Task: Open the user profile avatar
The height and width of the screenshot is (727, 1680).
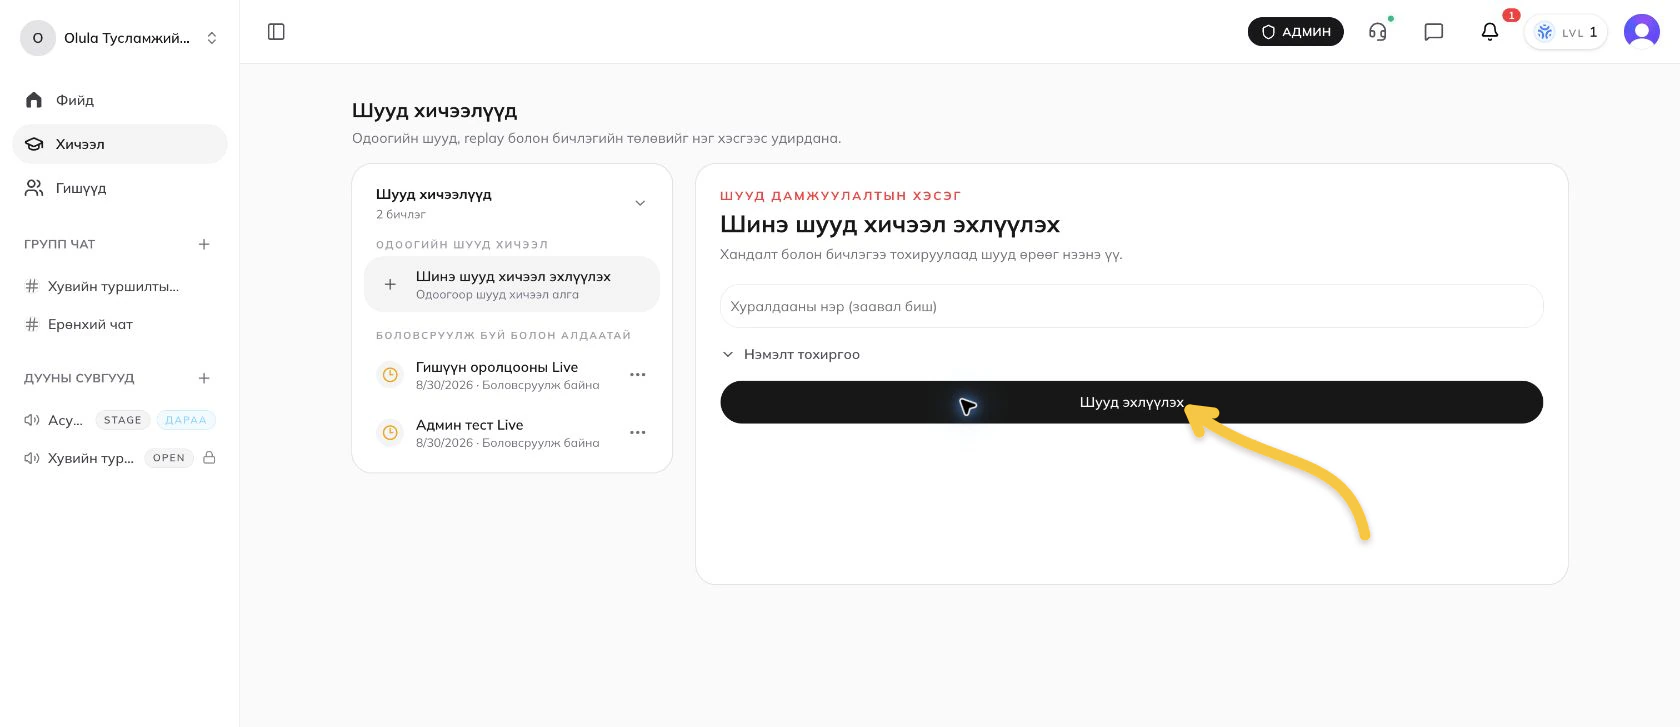Action: tap(1642, 32)
